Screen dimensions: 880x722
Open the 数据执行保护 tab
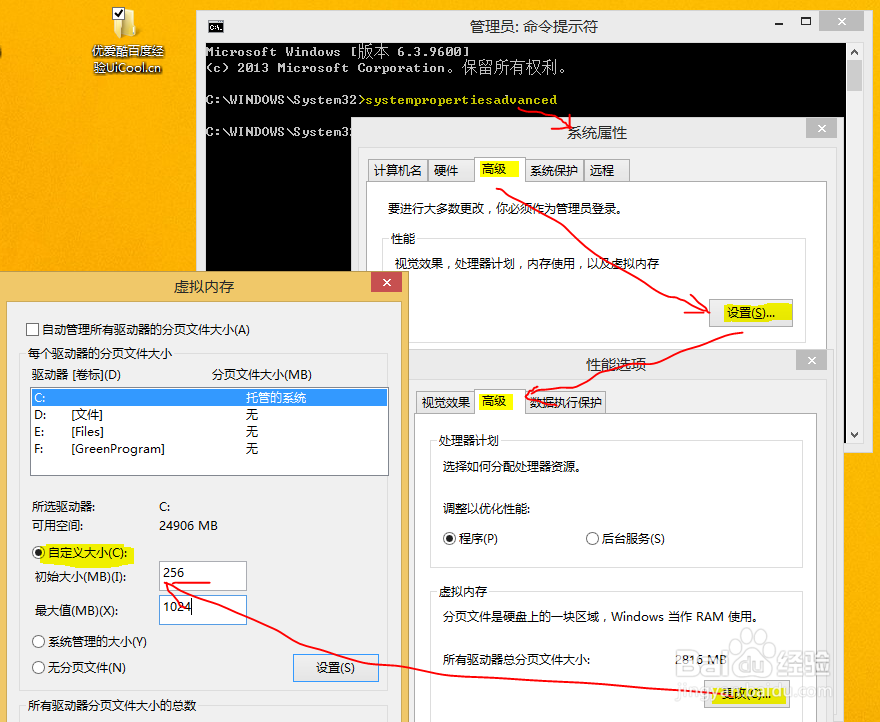click(x=566, y=403)
